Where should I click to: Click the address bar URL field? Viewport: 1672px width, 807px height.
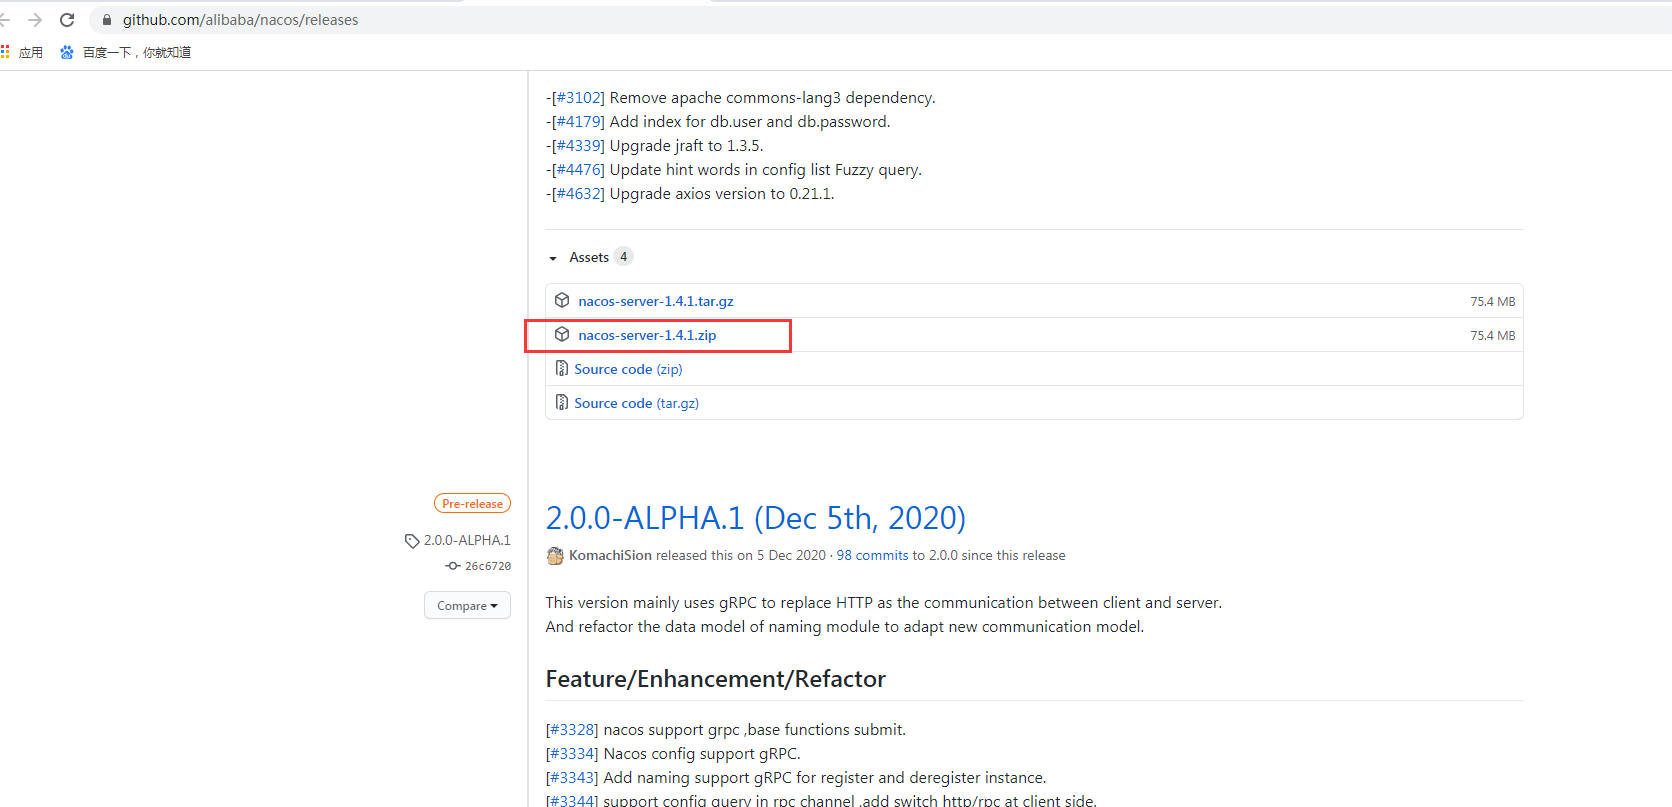(880, 20)
